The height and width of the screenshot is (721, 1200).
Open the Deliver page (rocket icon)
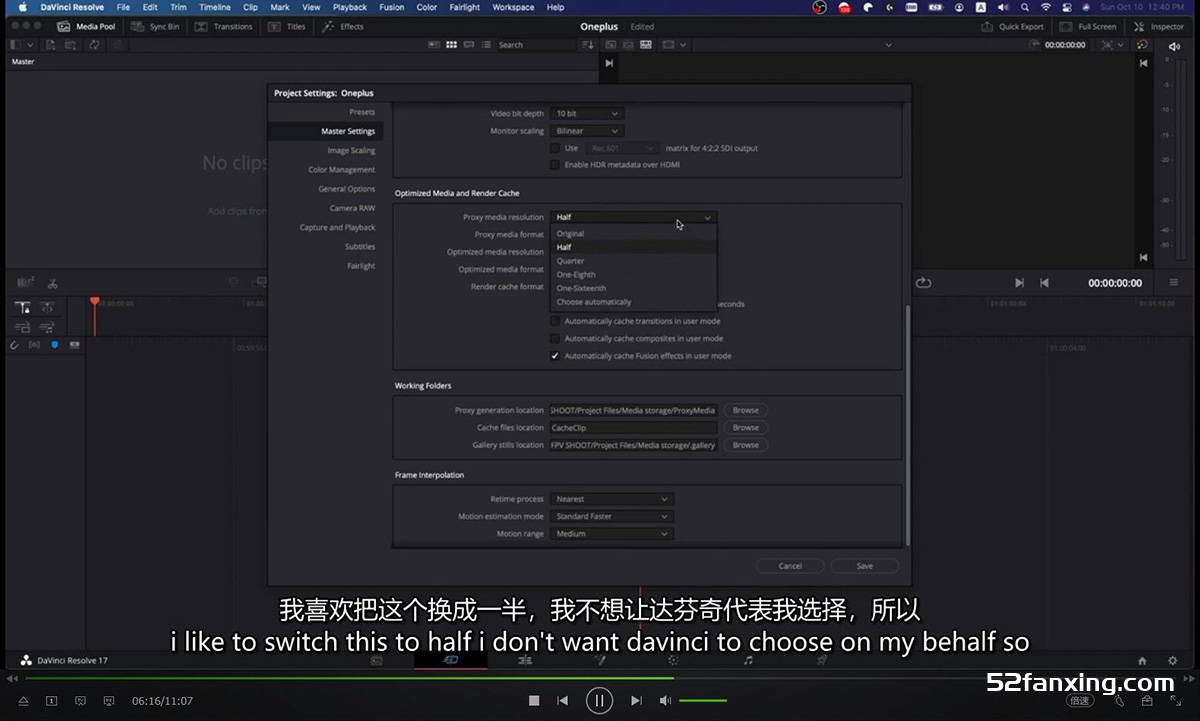[x=822, y=660]
